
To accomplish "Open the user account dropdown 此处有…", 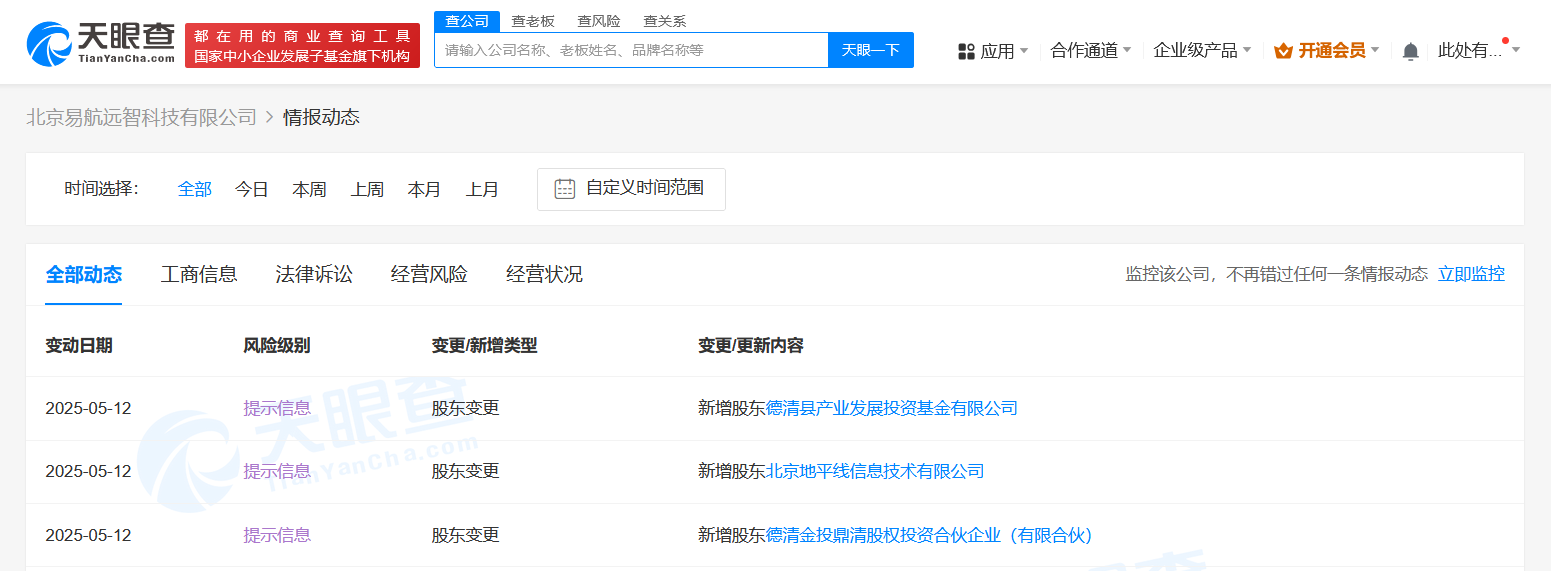I will pyautogui.click(x=1479, y=50).
